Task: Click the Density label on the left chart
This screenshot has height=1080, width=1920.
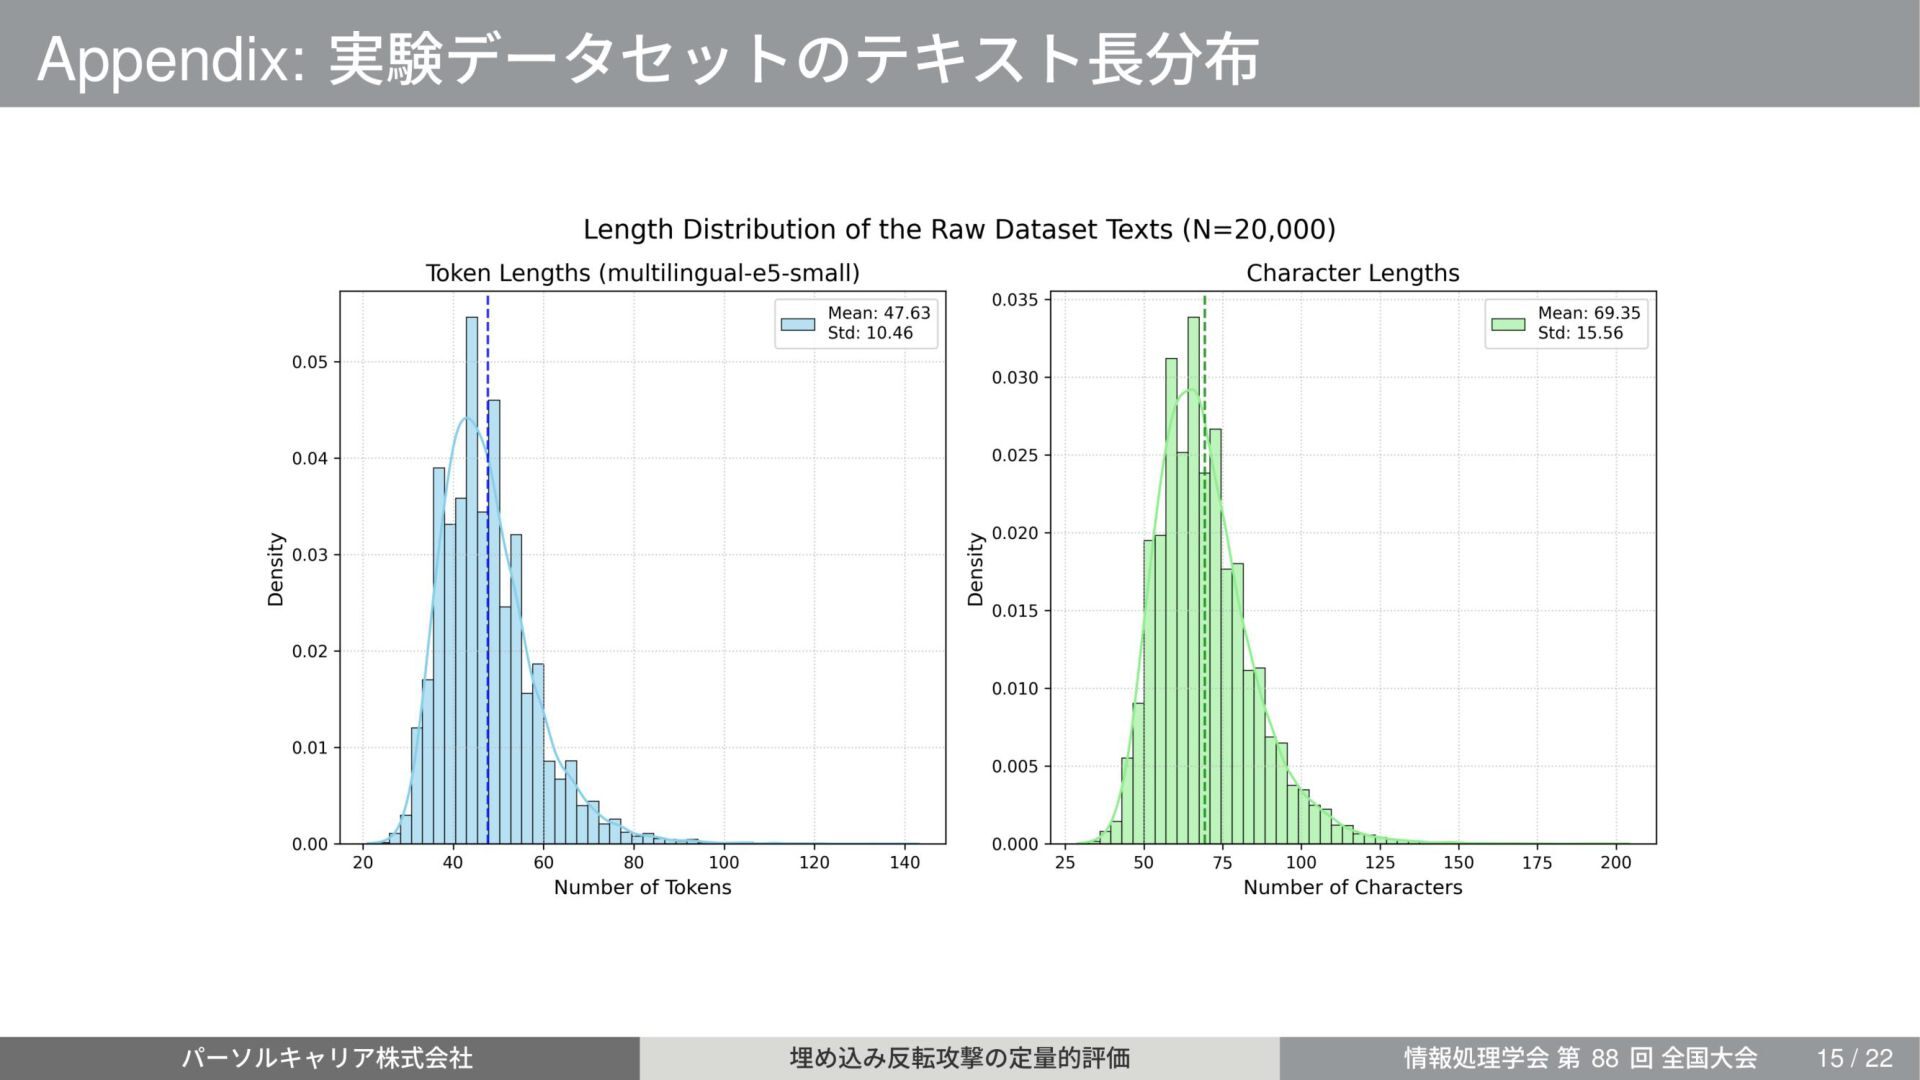Action: pyautogui.click(x=276, y=568)
